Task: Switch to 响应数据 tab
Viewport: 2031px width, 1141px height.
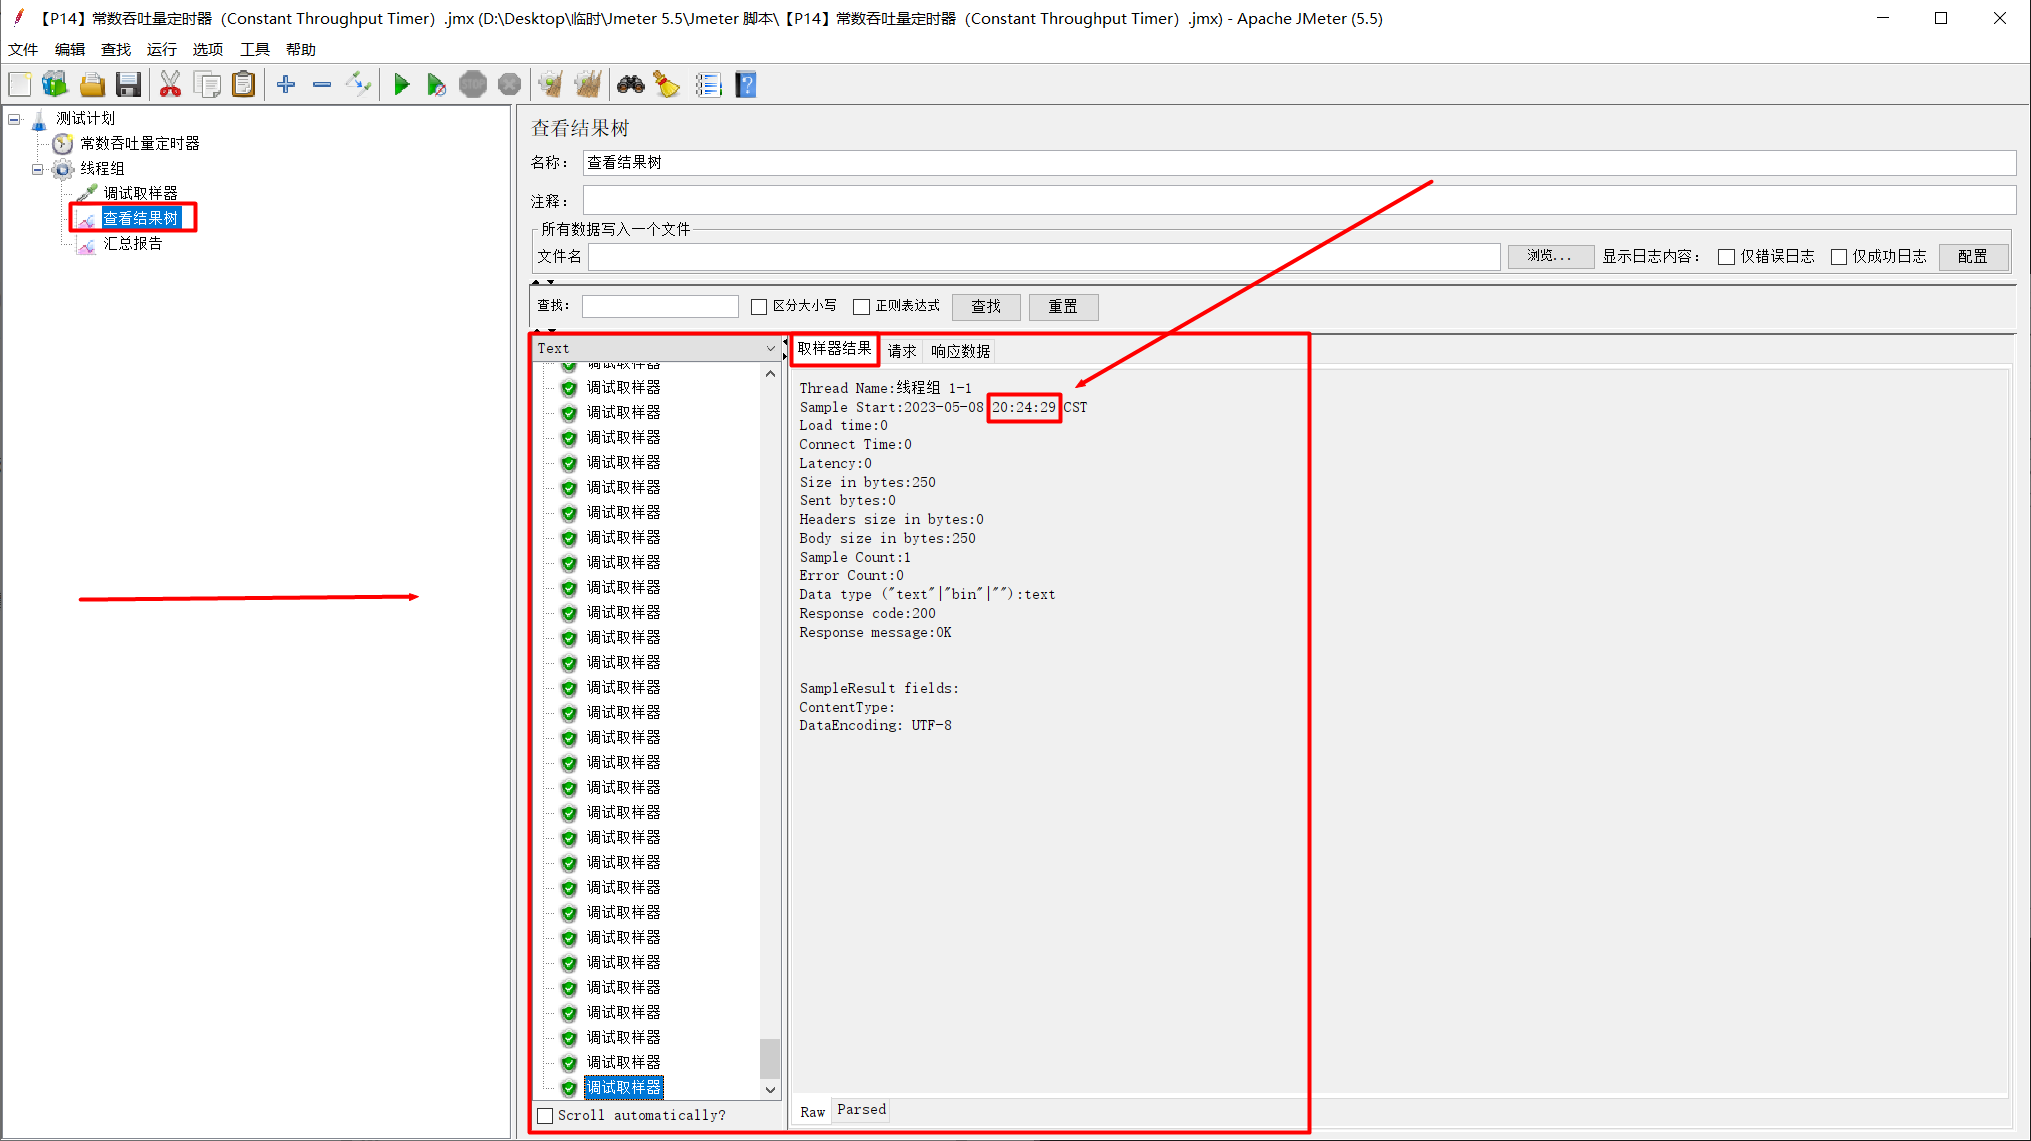Action: tap(960, 351)
